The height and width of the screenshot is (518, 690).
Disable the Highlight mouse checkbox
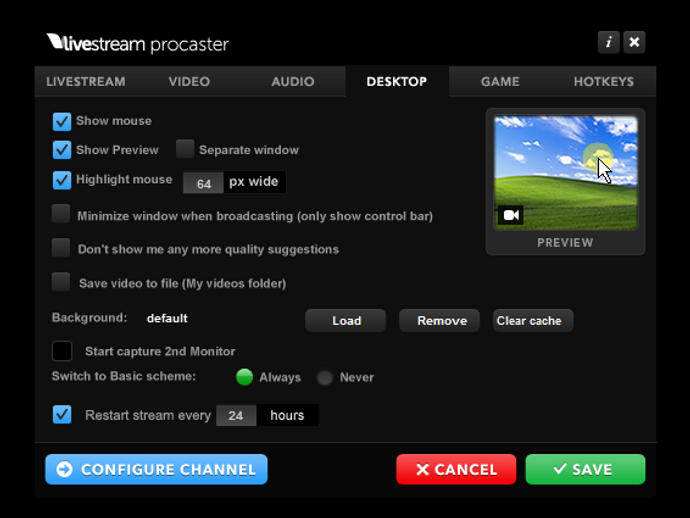[62, 180]
